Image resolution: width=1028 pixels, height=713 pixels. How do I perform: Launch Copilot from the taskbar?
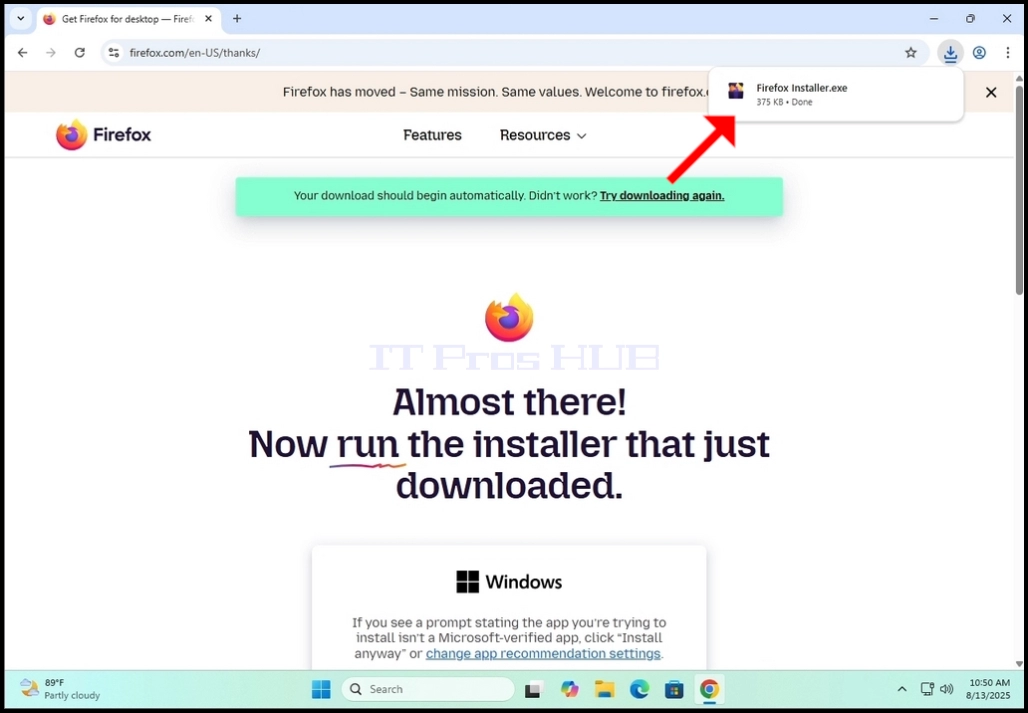(x=570, y=689)
